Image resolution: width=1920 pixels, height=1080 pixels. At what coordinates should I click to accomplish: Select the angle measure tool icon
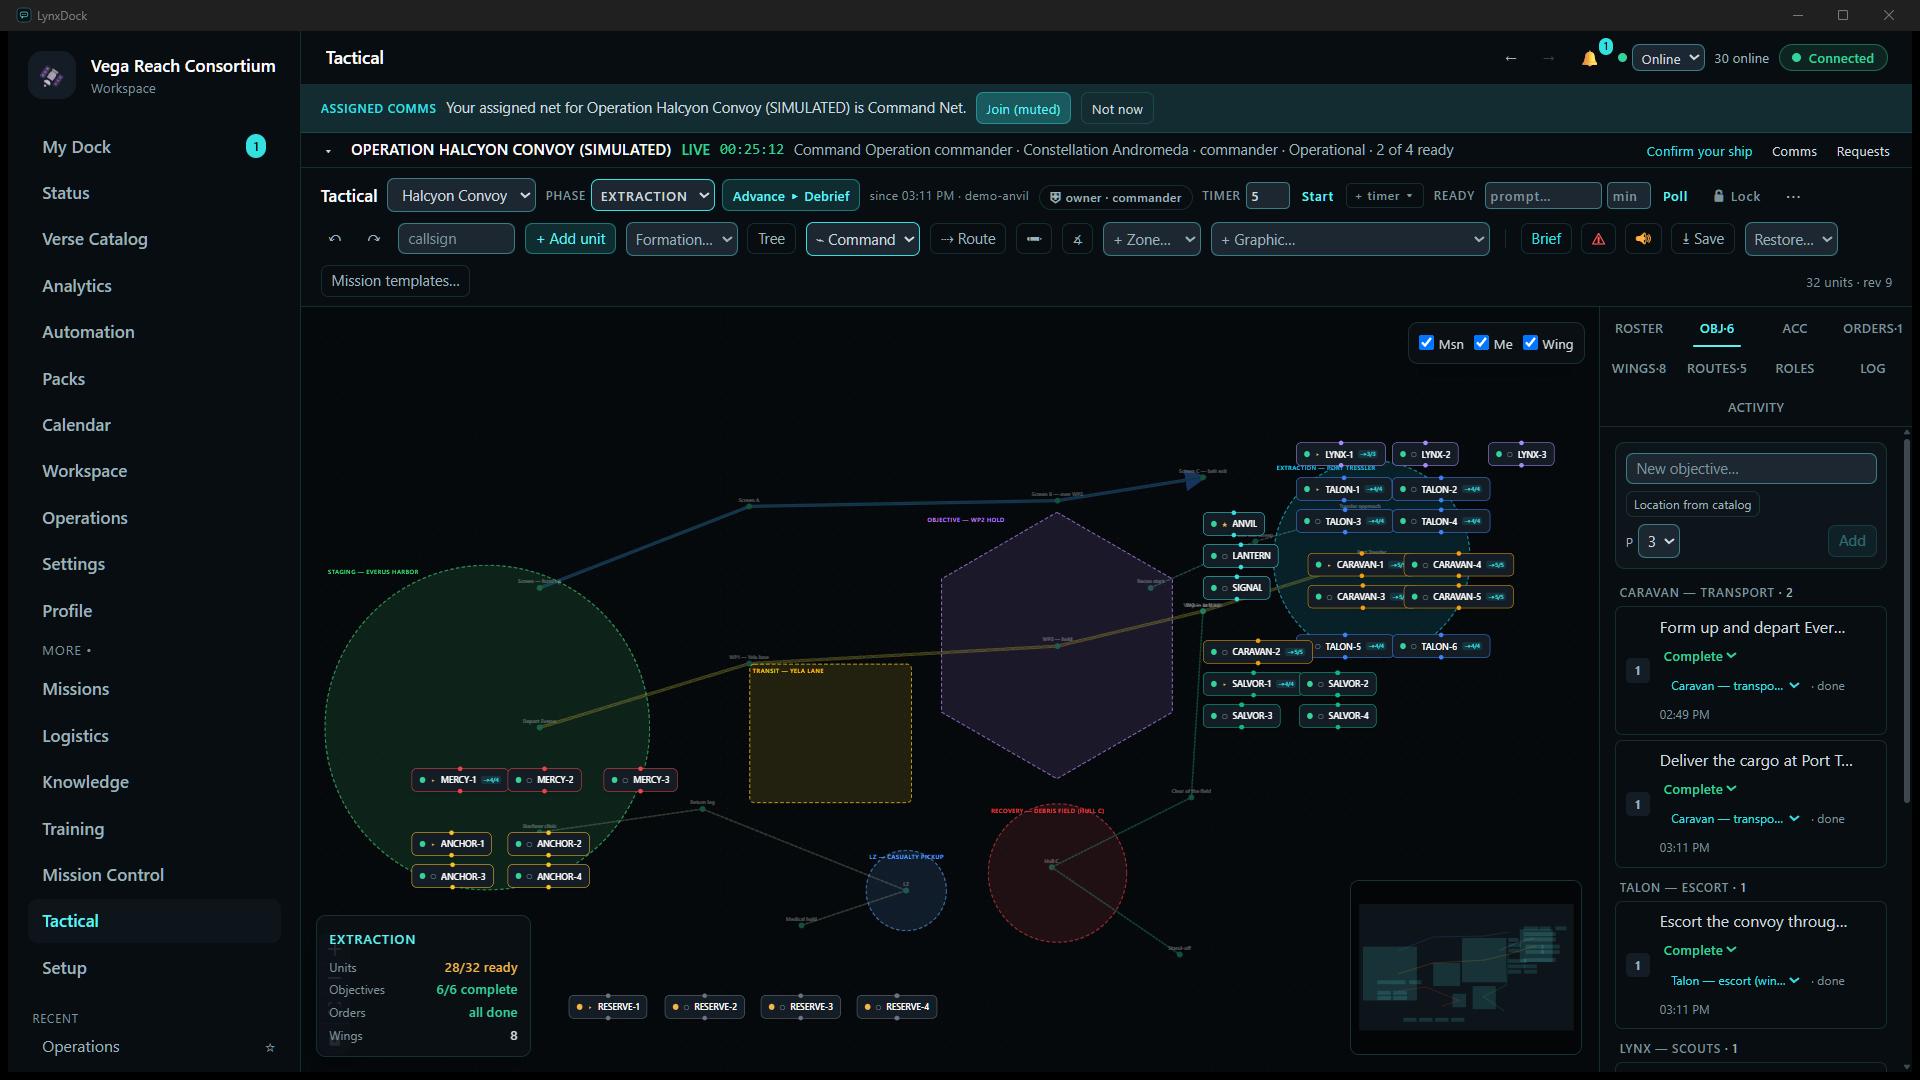(x=1077, y=239)
